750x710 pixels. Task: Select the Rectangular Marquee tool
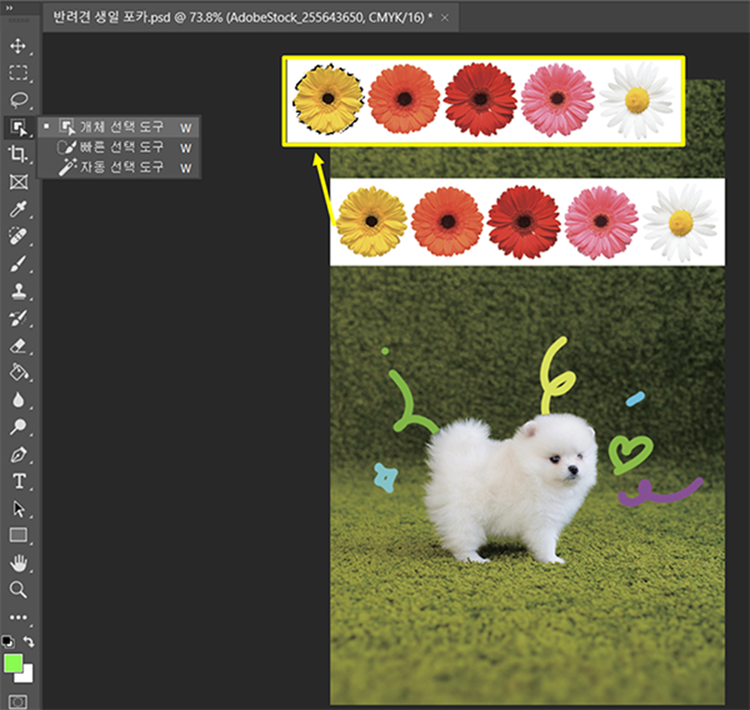[18, 73]
